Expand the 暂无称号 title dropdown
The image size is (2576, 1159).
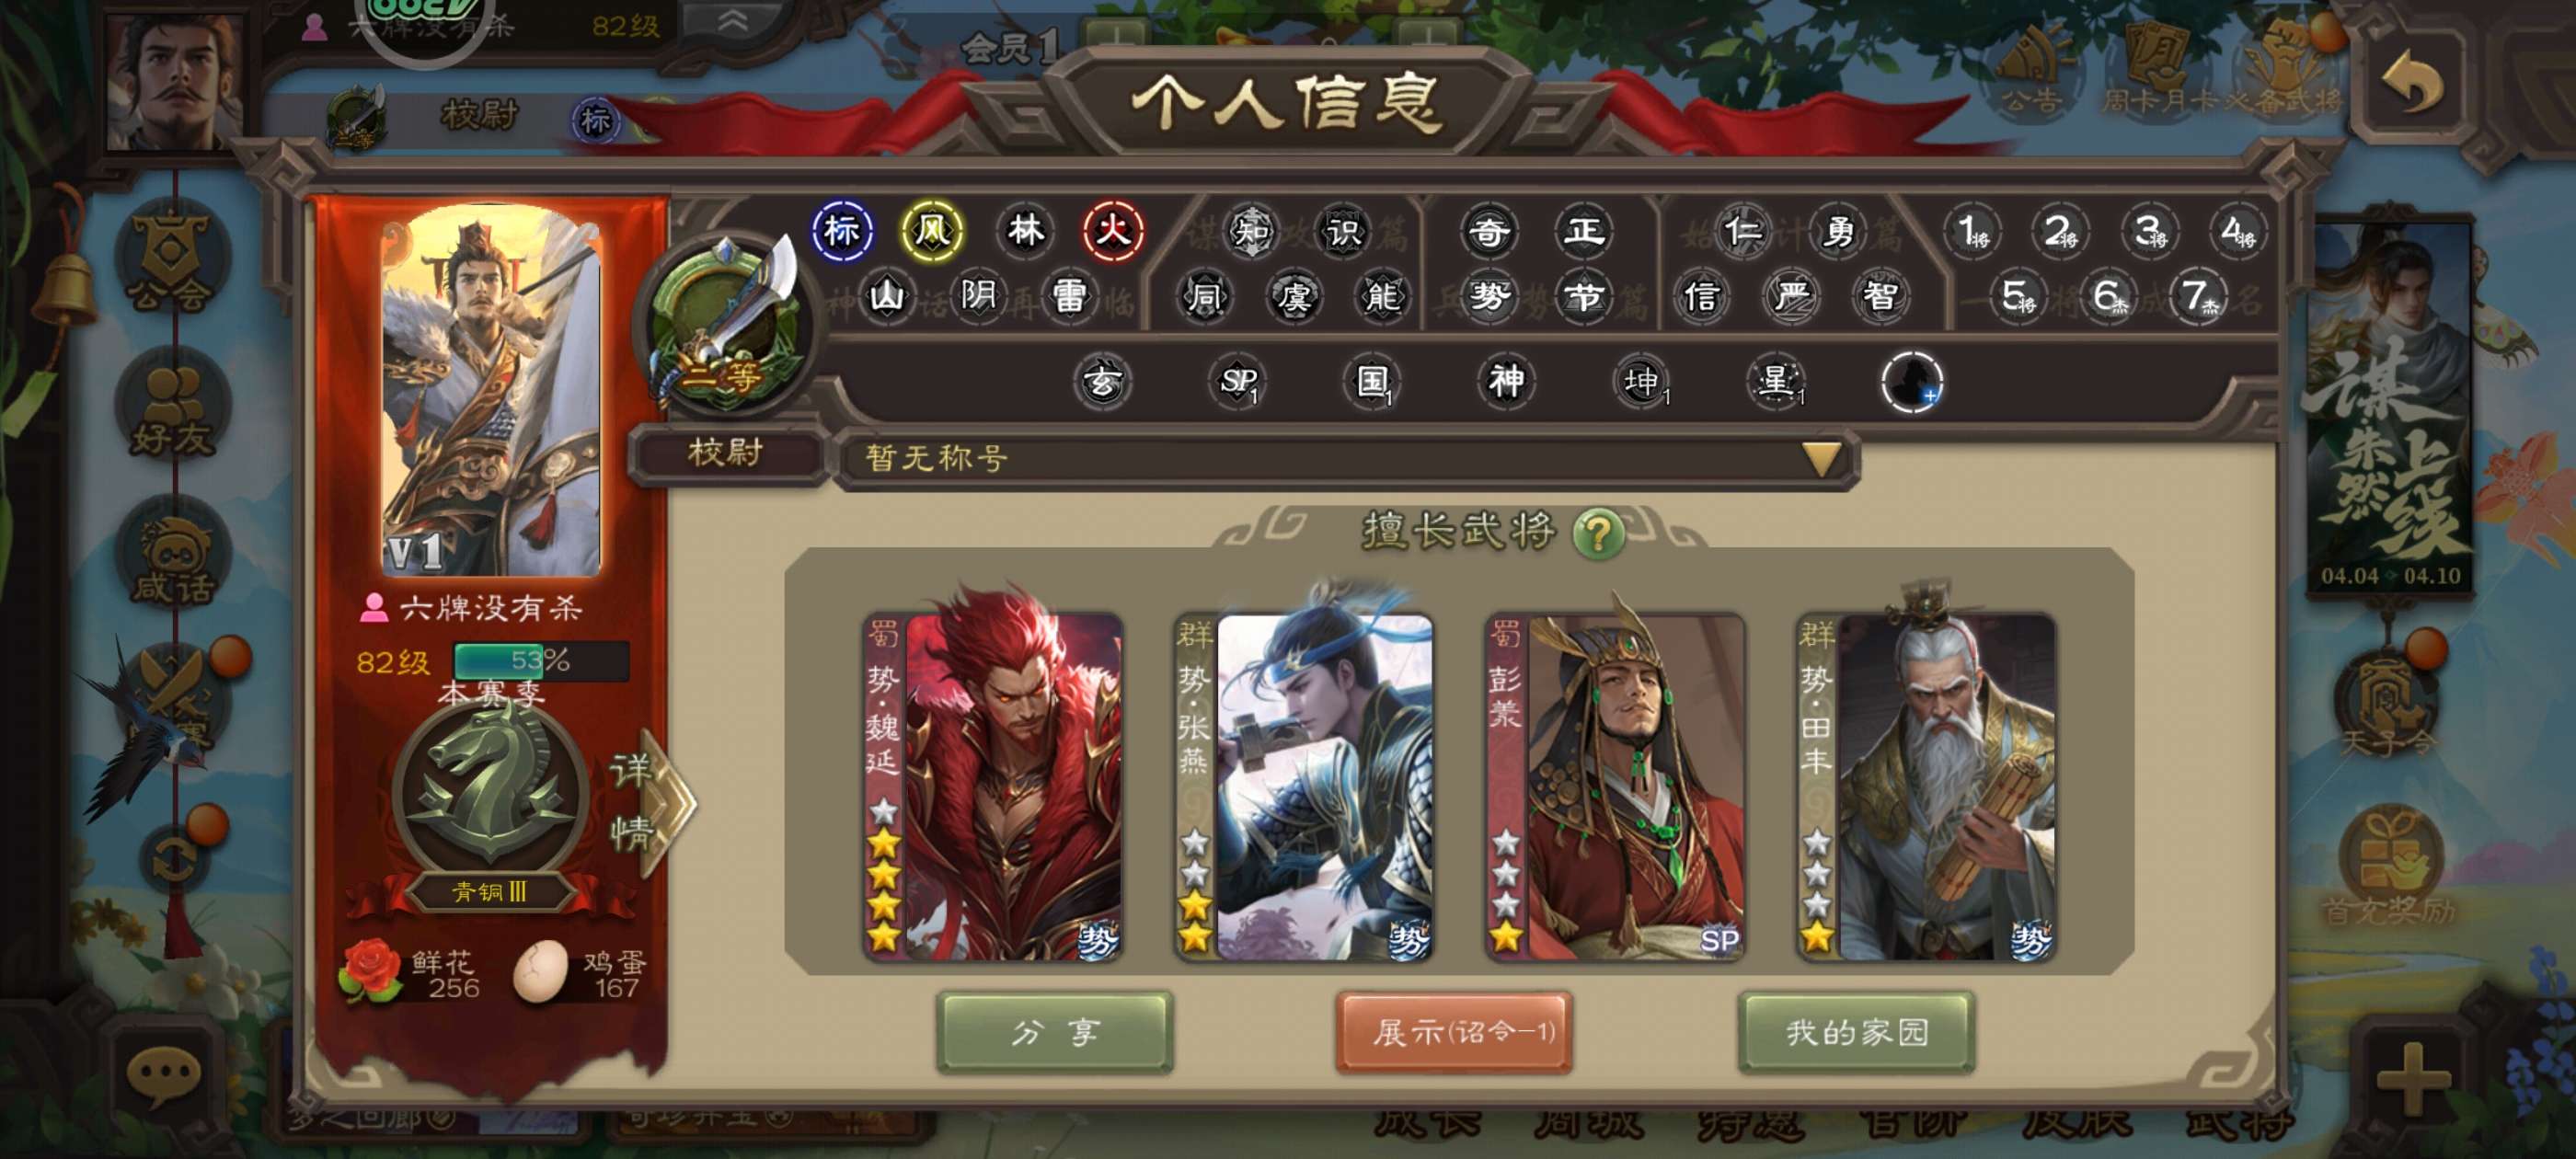[1820, 459]
